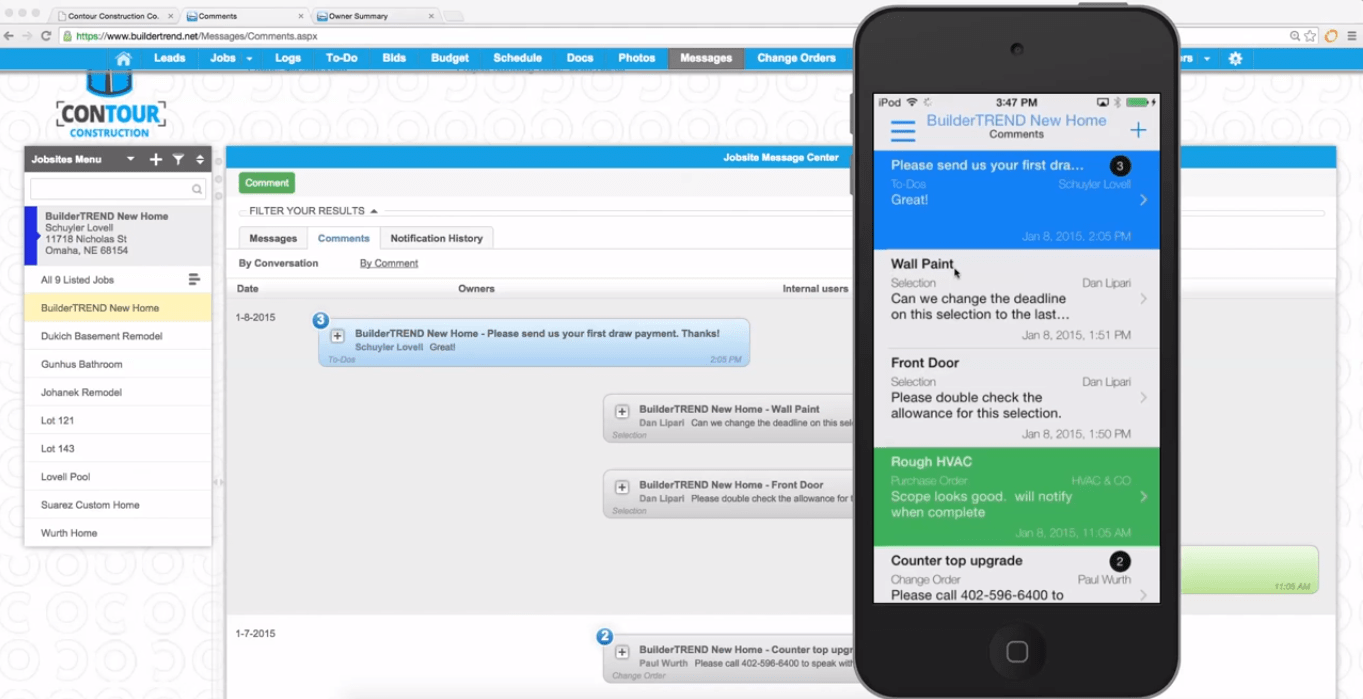1363x699 pixels.
Task: Open the Jobsites Menu dropdown arrow
Action: coord(130,159)
